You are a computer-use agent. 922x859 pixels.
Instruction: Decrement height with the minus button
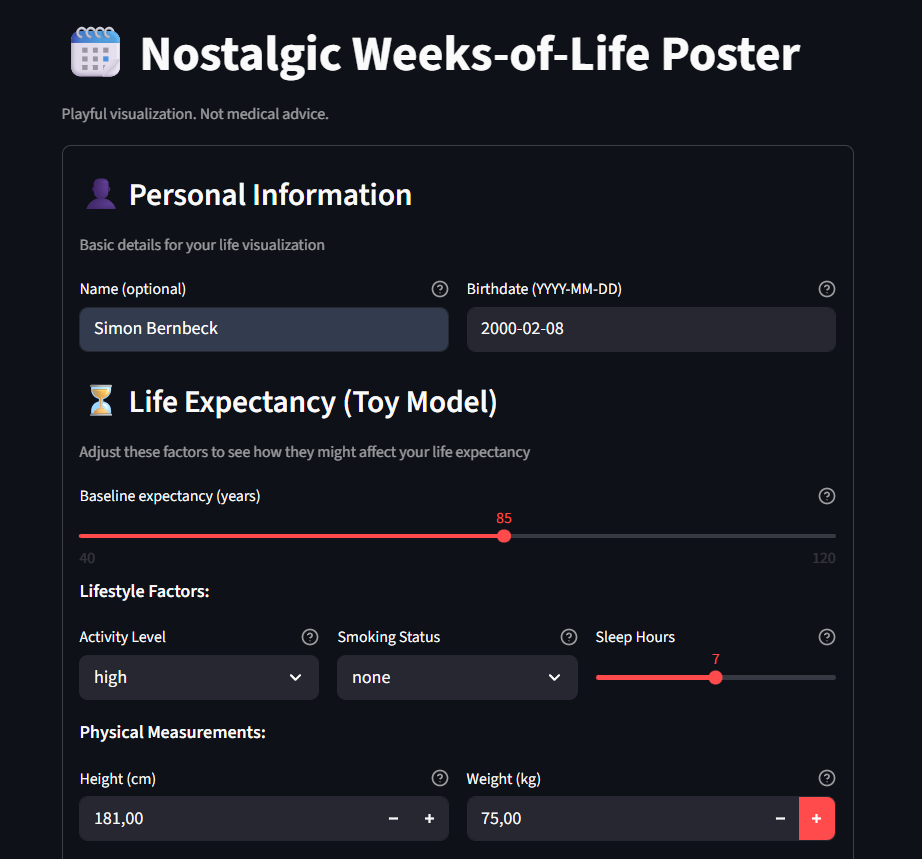(x=393, y=818)
